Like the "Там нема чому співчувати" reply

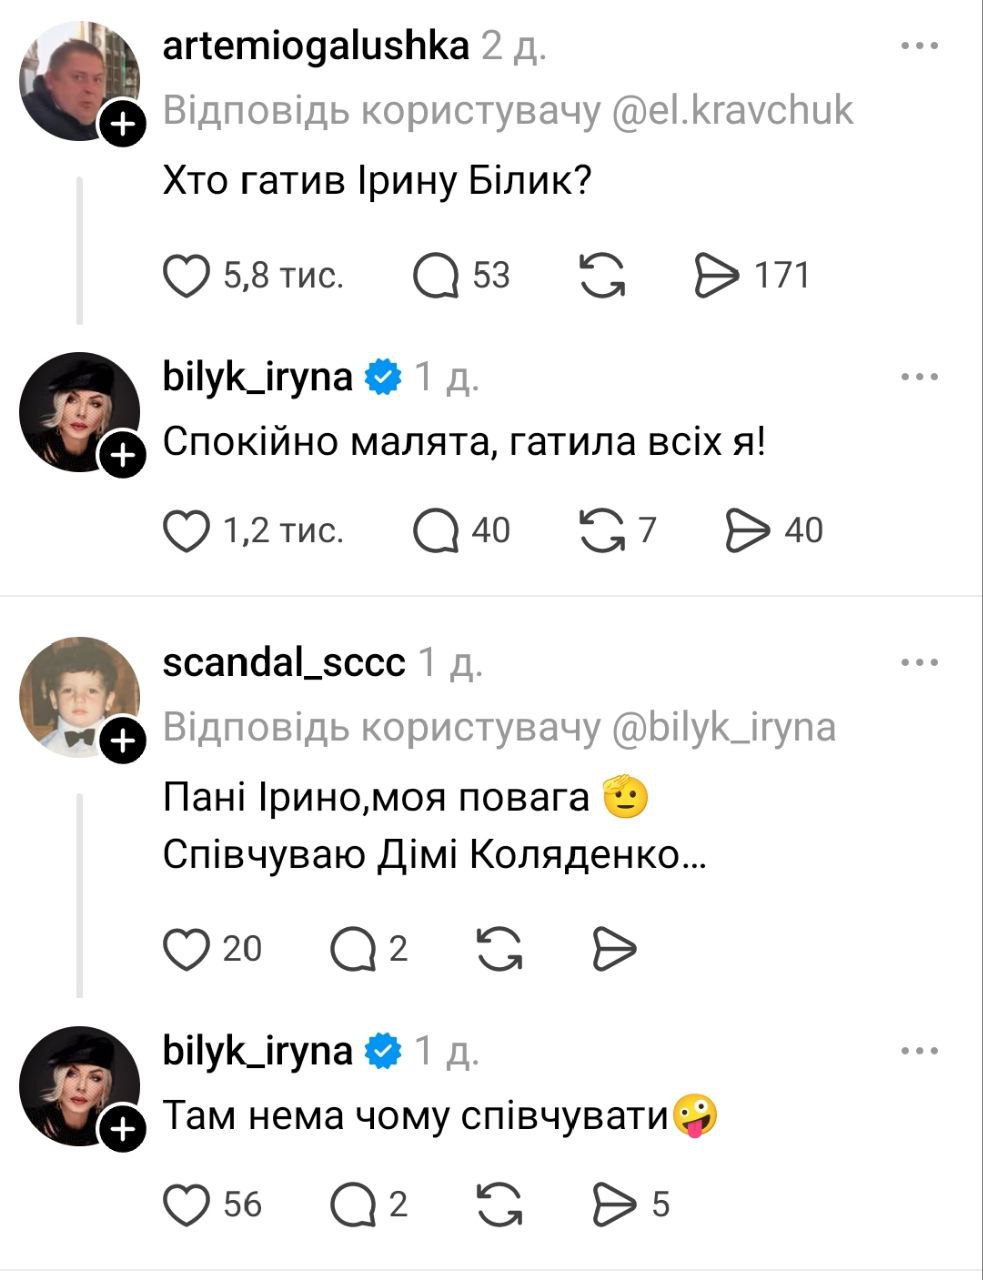186,1204
